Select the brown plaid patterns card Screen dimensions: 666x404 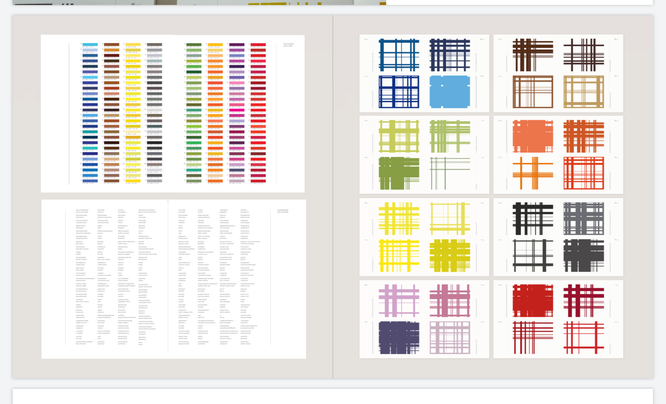click(558, 73)
